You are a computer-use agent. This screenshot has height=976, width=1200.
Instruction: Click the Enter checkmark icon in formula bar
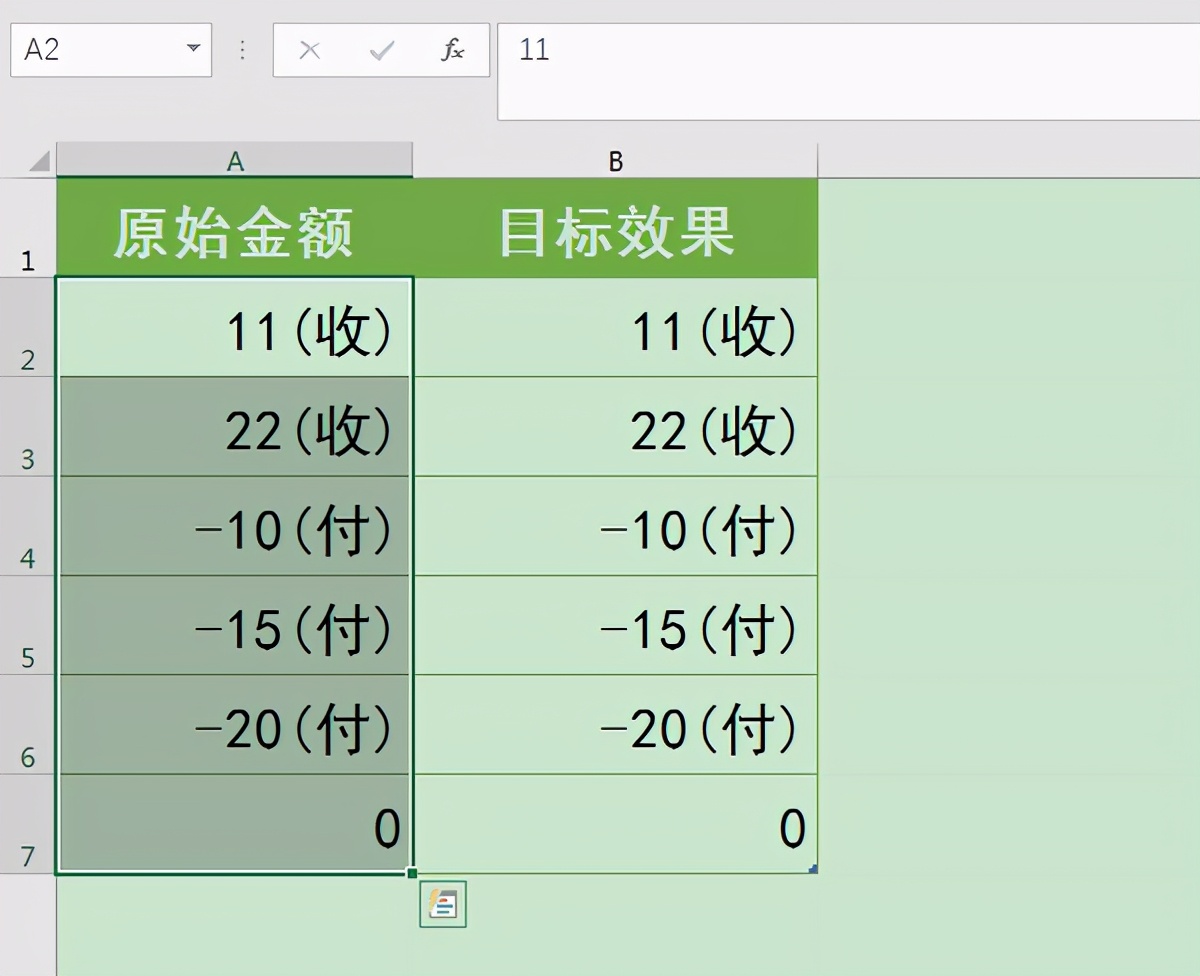coord(381,50)
